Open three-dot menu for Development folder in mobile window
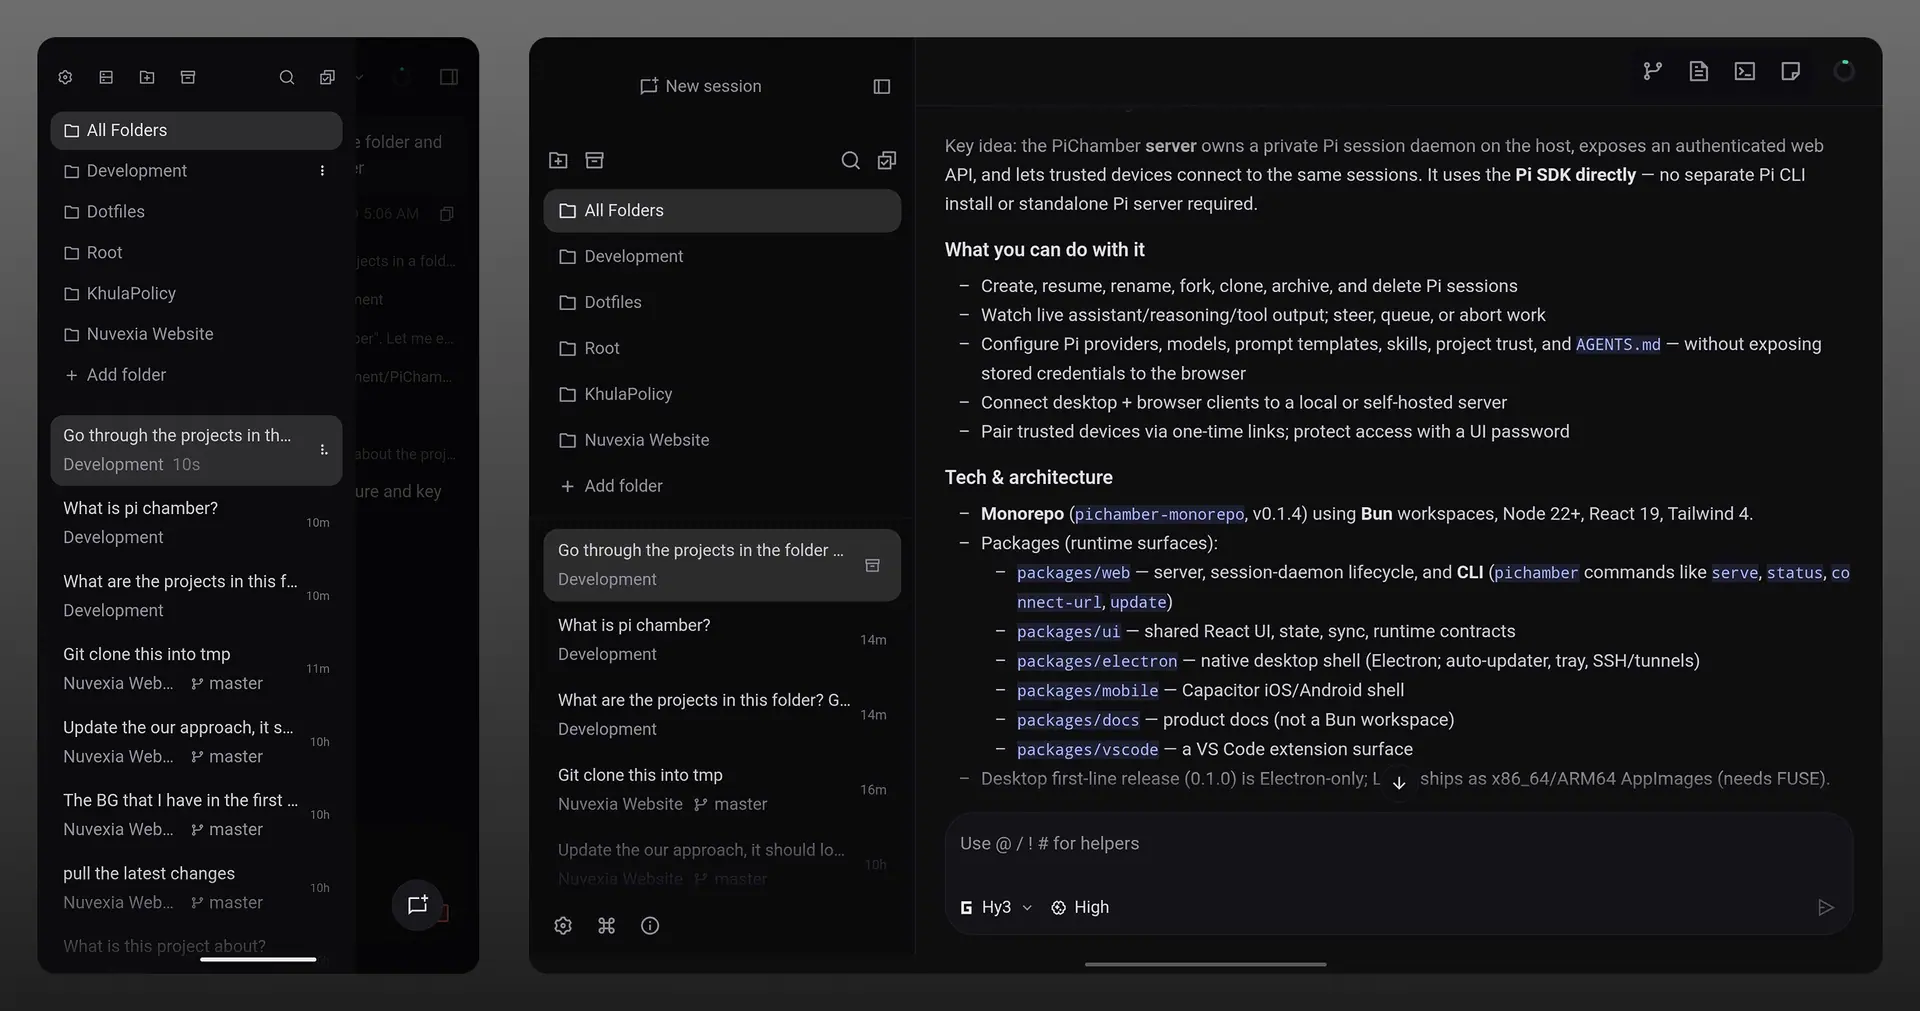Image resolution: width=1920 pixels, height=1011 pixels. (322, 171)
